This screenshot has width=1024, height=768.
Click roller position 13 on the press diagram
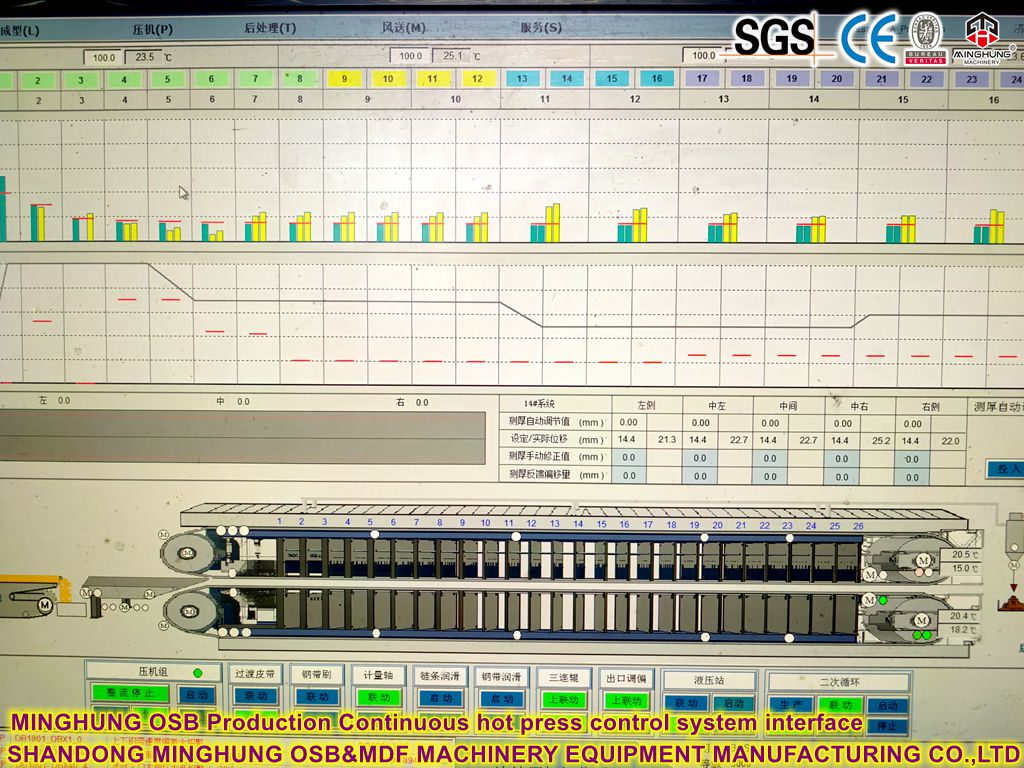tap(553, 522)
